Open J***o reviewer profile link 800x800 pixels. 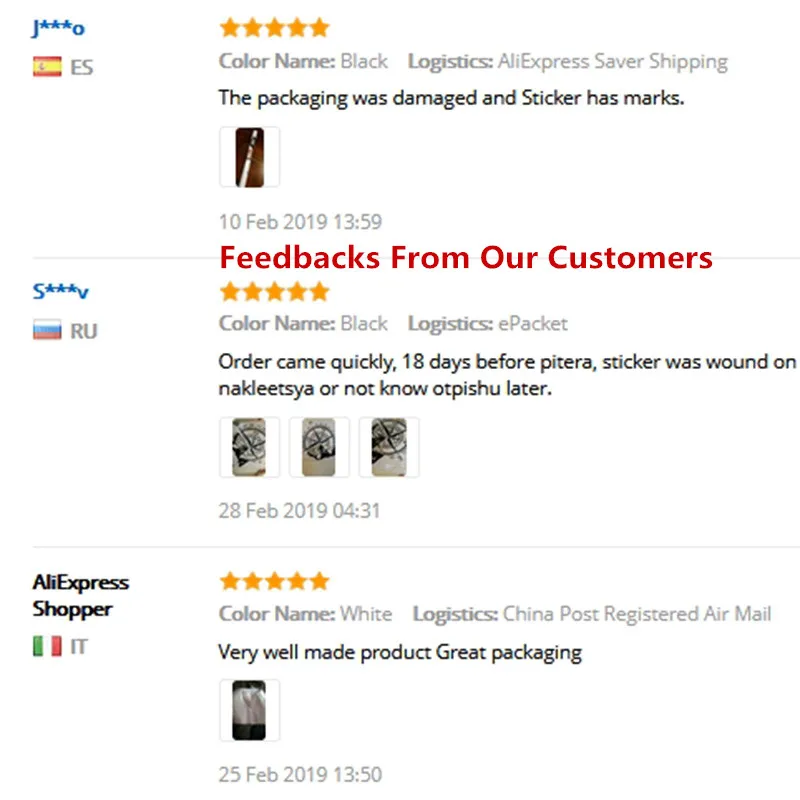(58, 28)
